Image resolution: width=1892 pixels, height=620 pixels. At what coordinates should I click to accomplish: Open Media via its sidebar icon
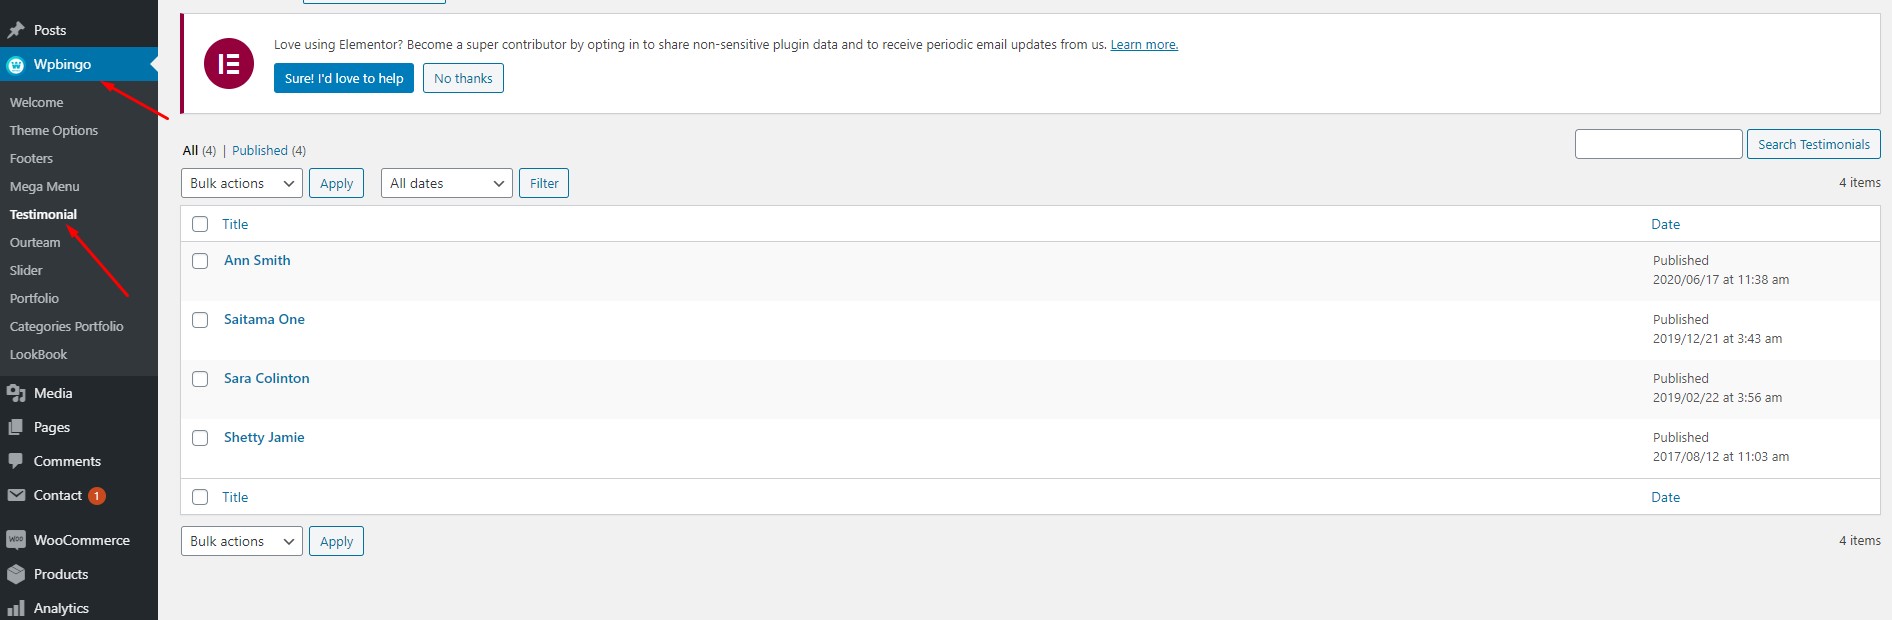(x=16, y=393)
